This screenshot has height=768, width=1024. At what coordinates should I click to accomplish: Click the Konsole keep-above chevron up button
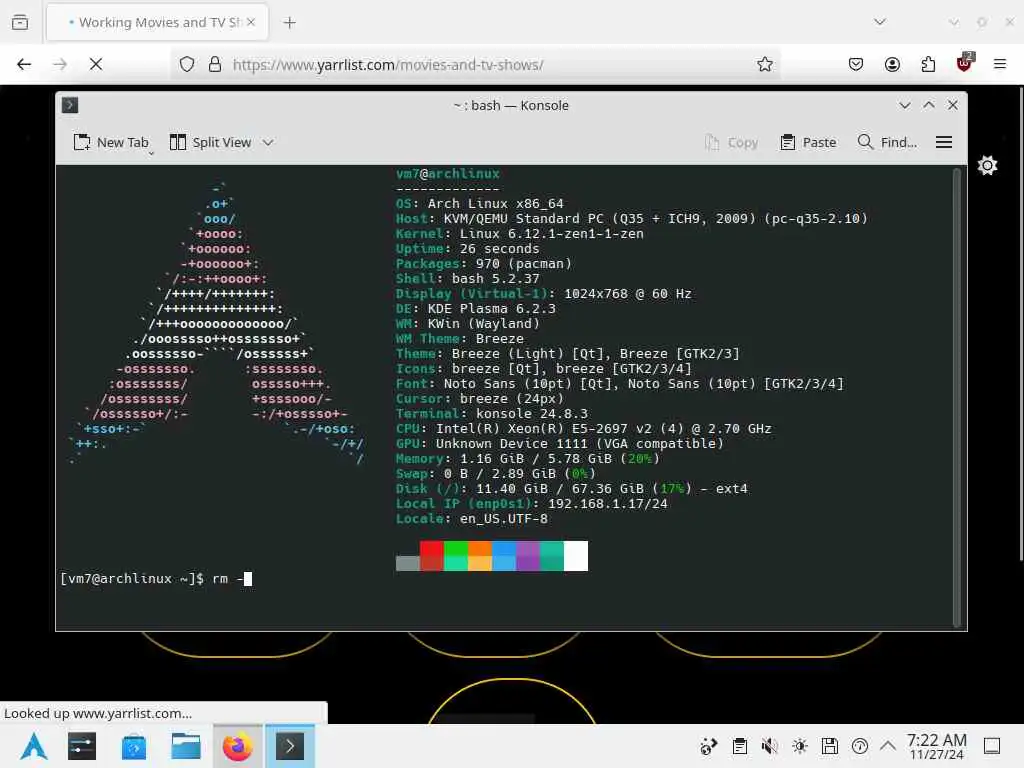(x=929, y=105)
